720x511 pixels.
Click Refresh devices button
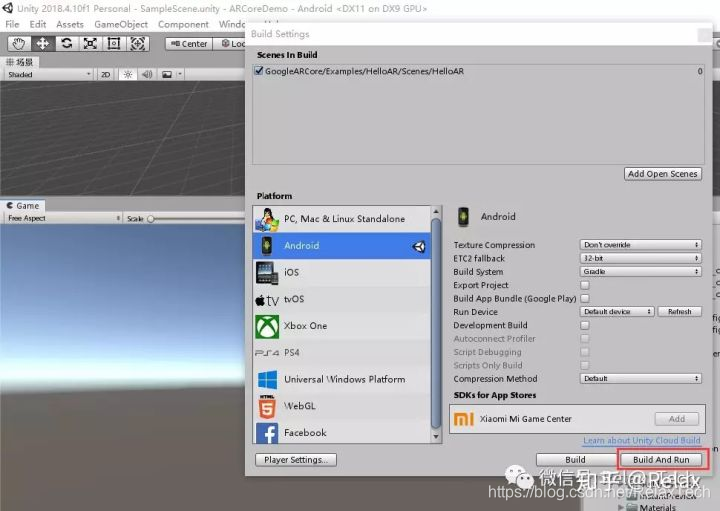(x=680, y=312)
